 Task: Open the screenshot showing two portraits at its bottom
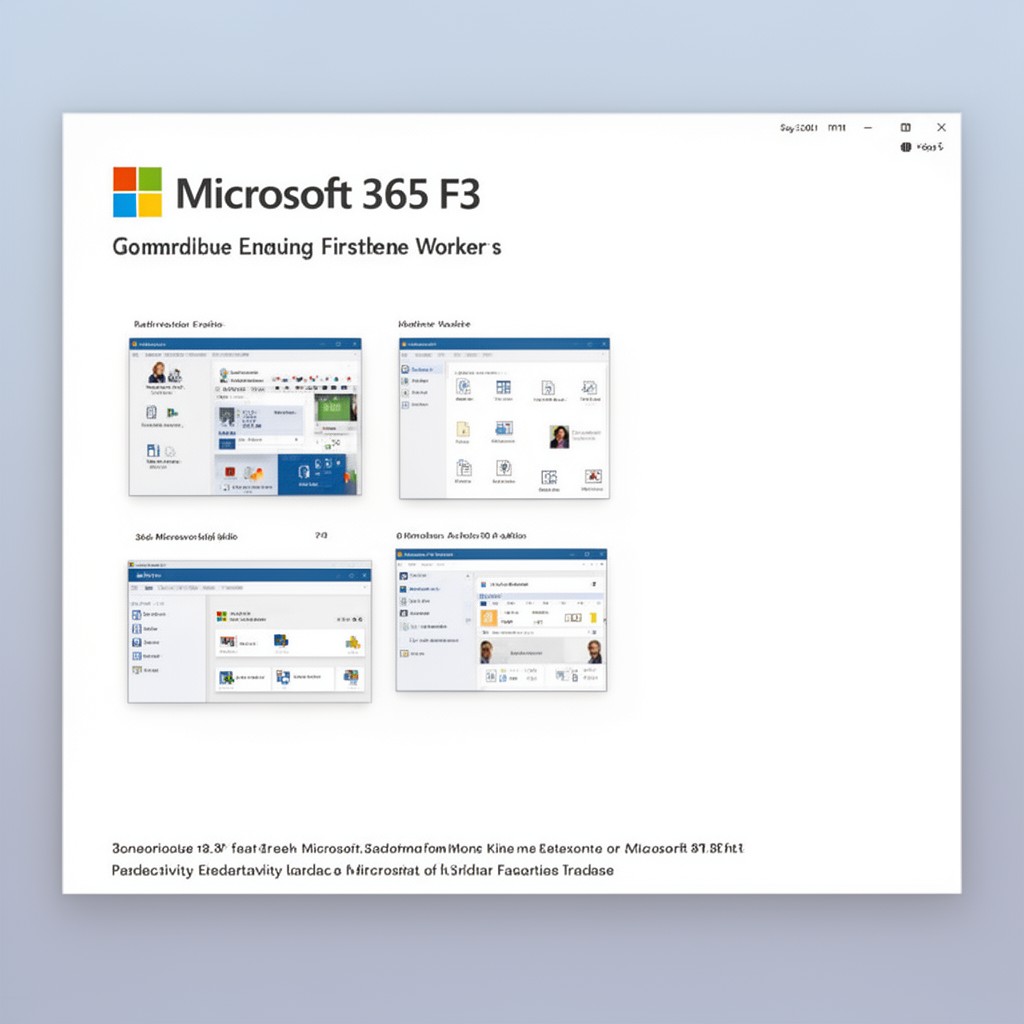501,620
